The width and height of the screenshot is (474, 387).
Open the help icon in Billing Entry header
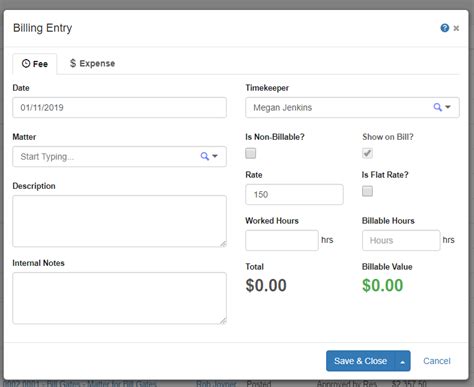point(444,28)
